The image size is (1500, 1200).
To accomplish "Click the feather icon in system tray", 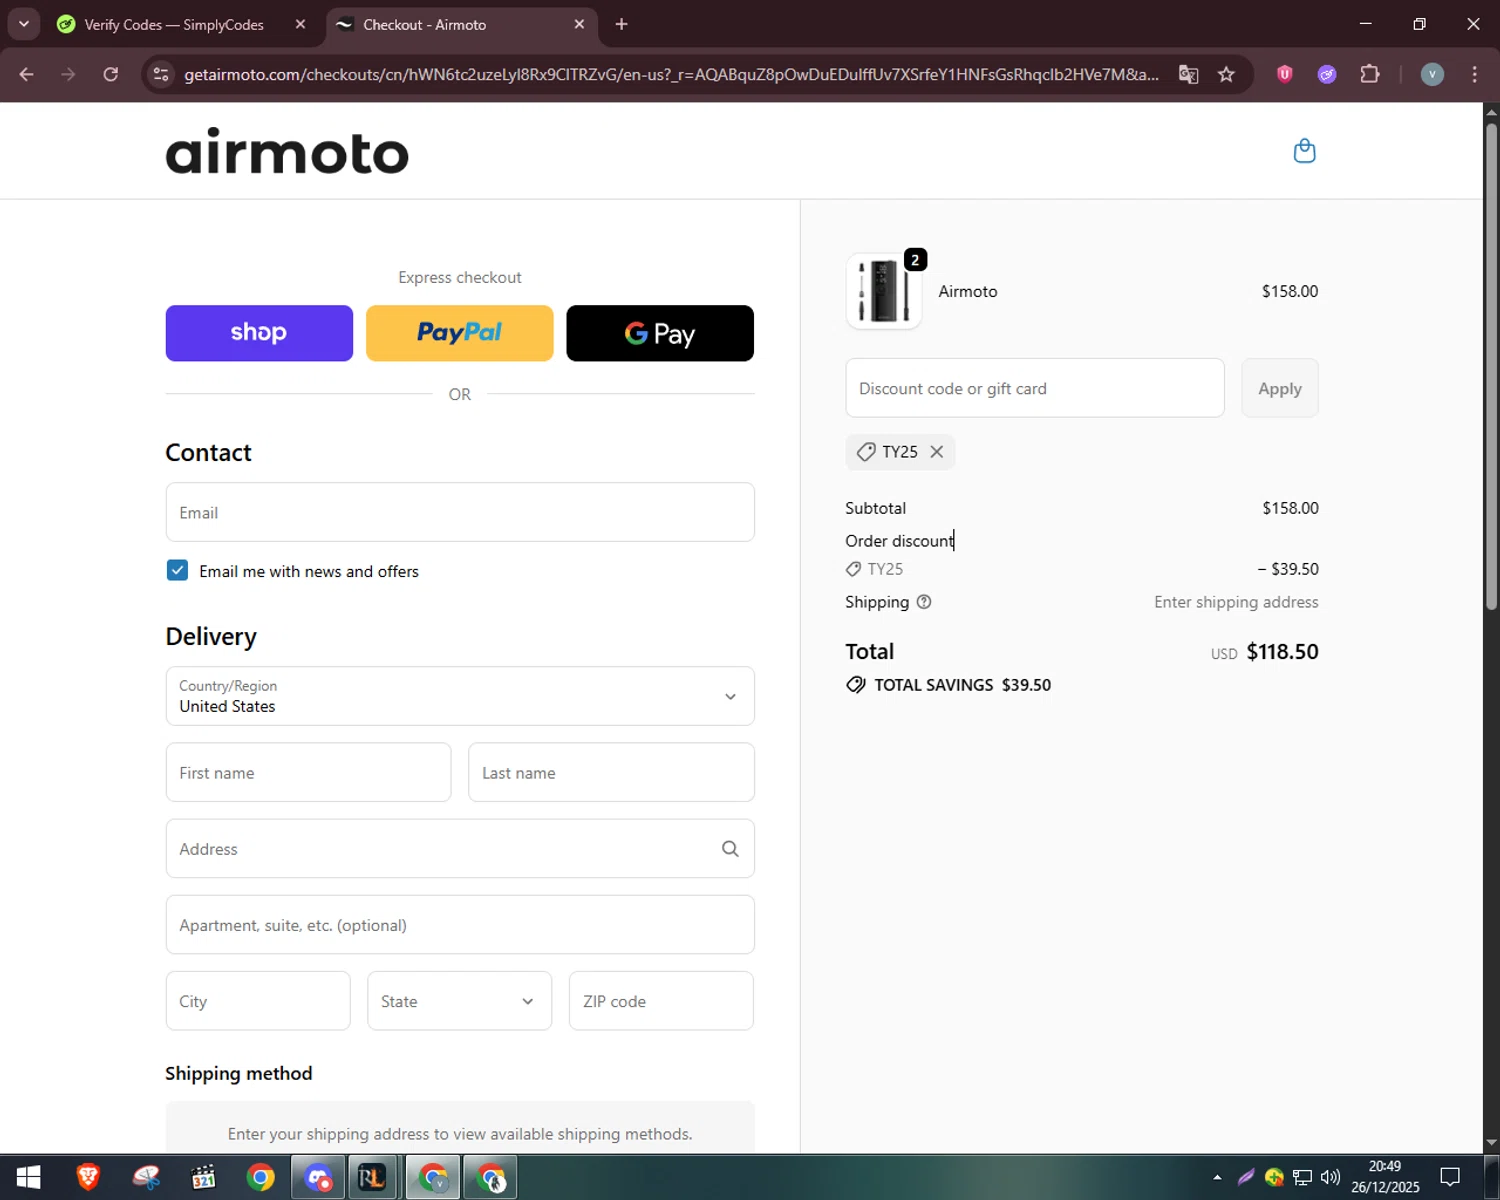I will (1246, 1177).
